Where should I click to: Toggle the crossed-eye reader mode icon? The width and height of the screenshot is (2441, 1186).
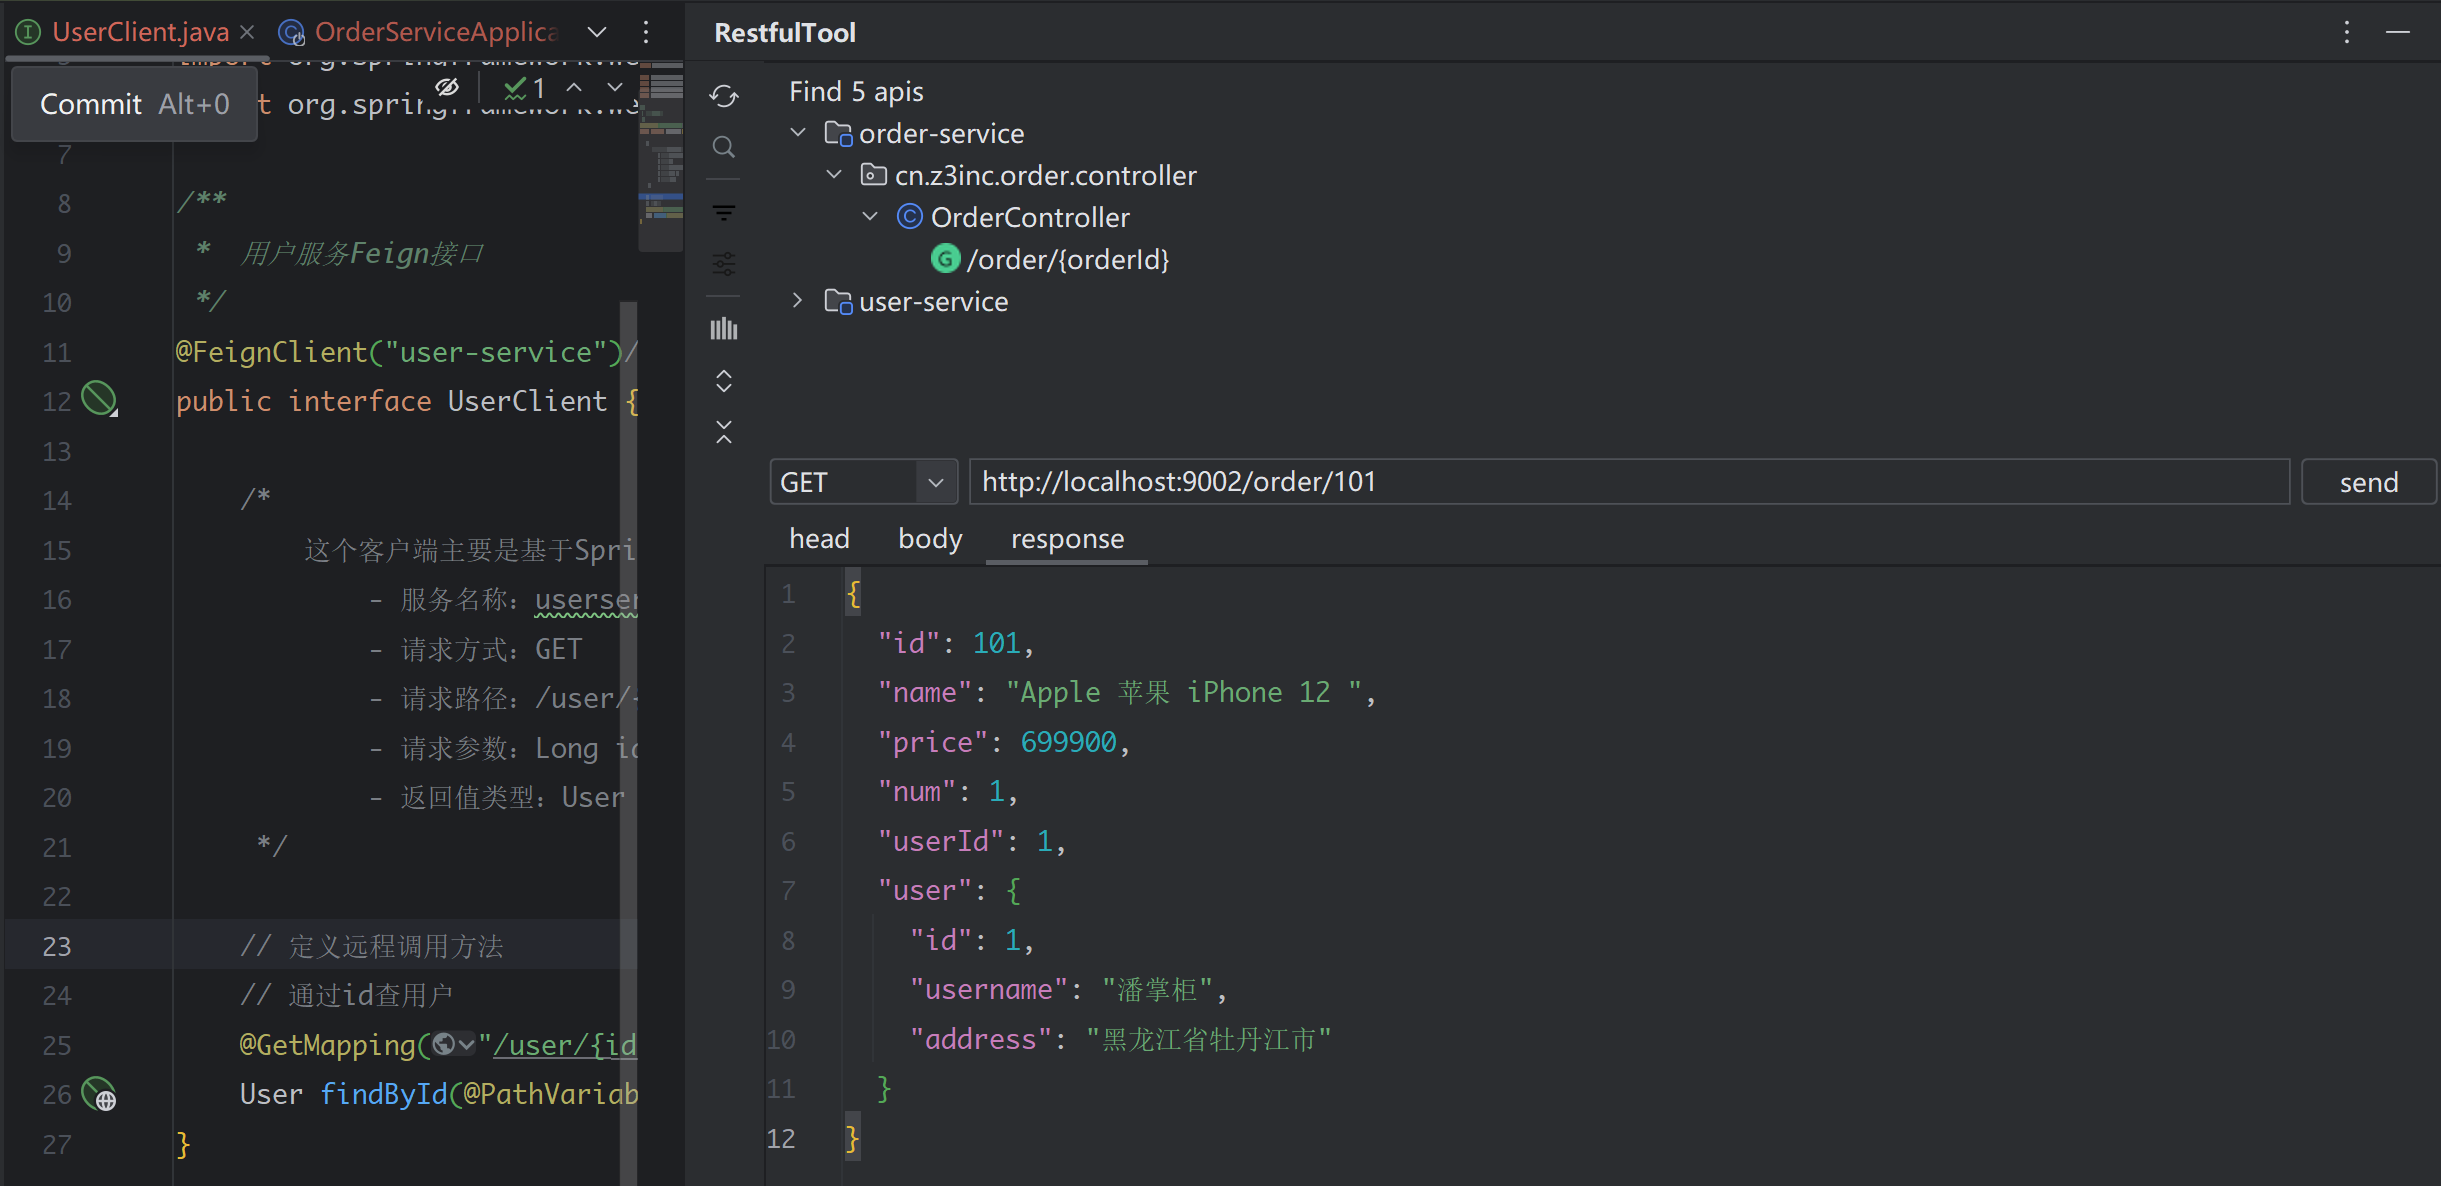click(447, 88)
